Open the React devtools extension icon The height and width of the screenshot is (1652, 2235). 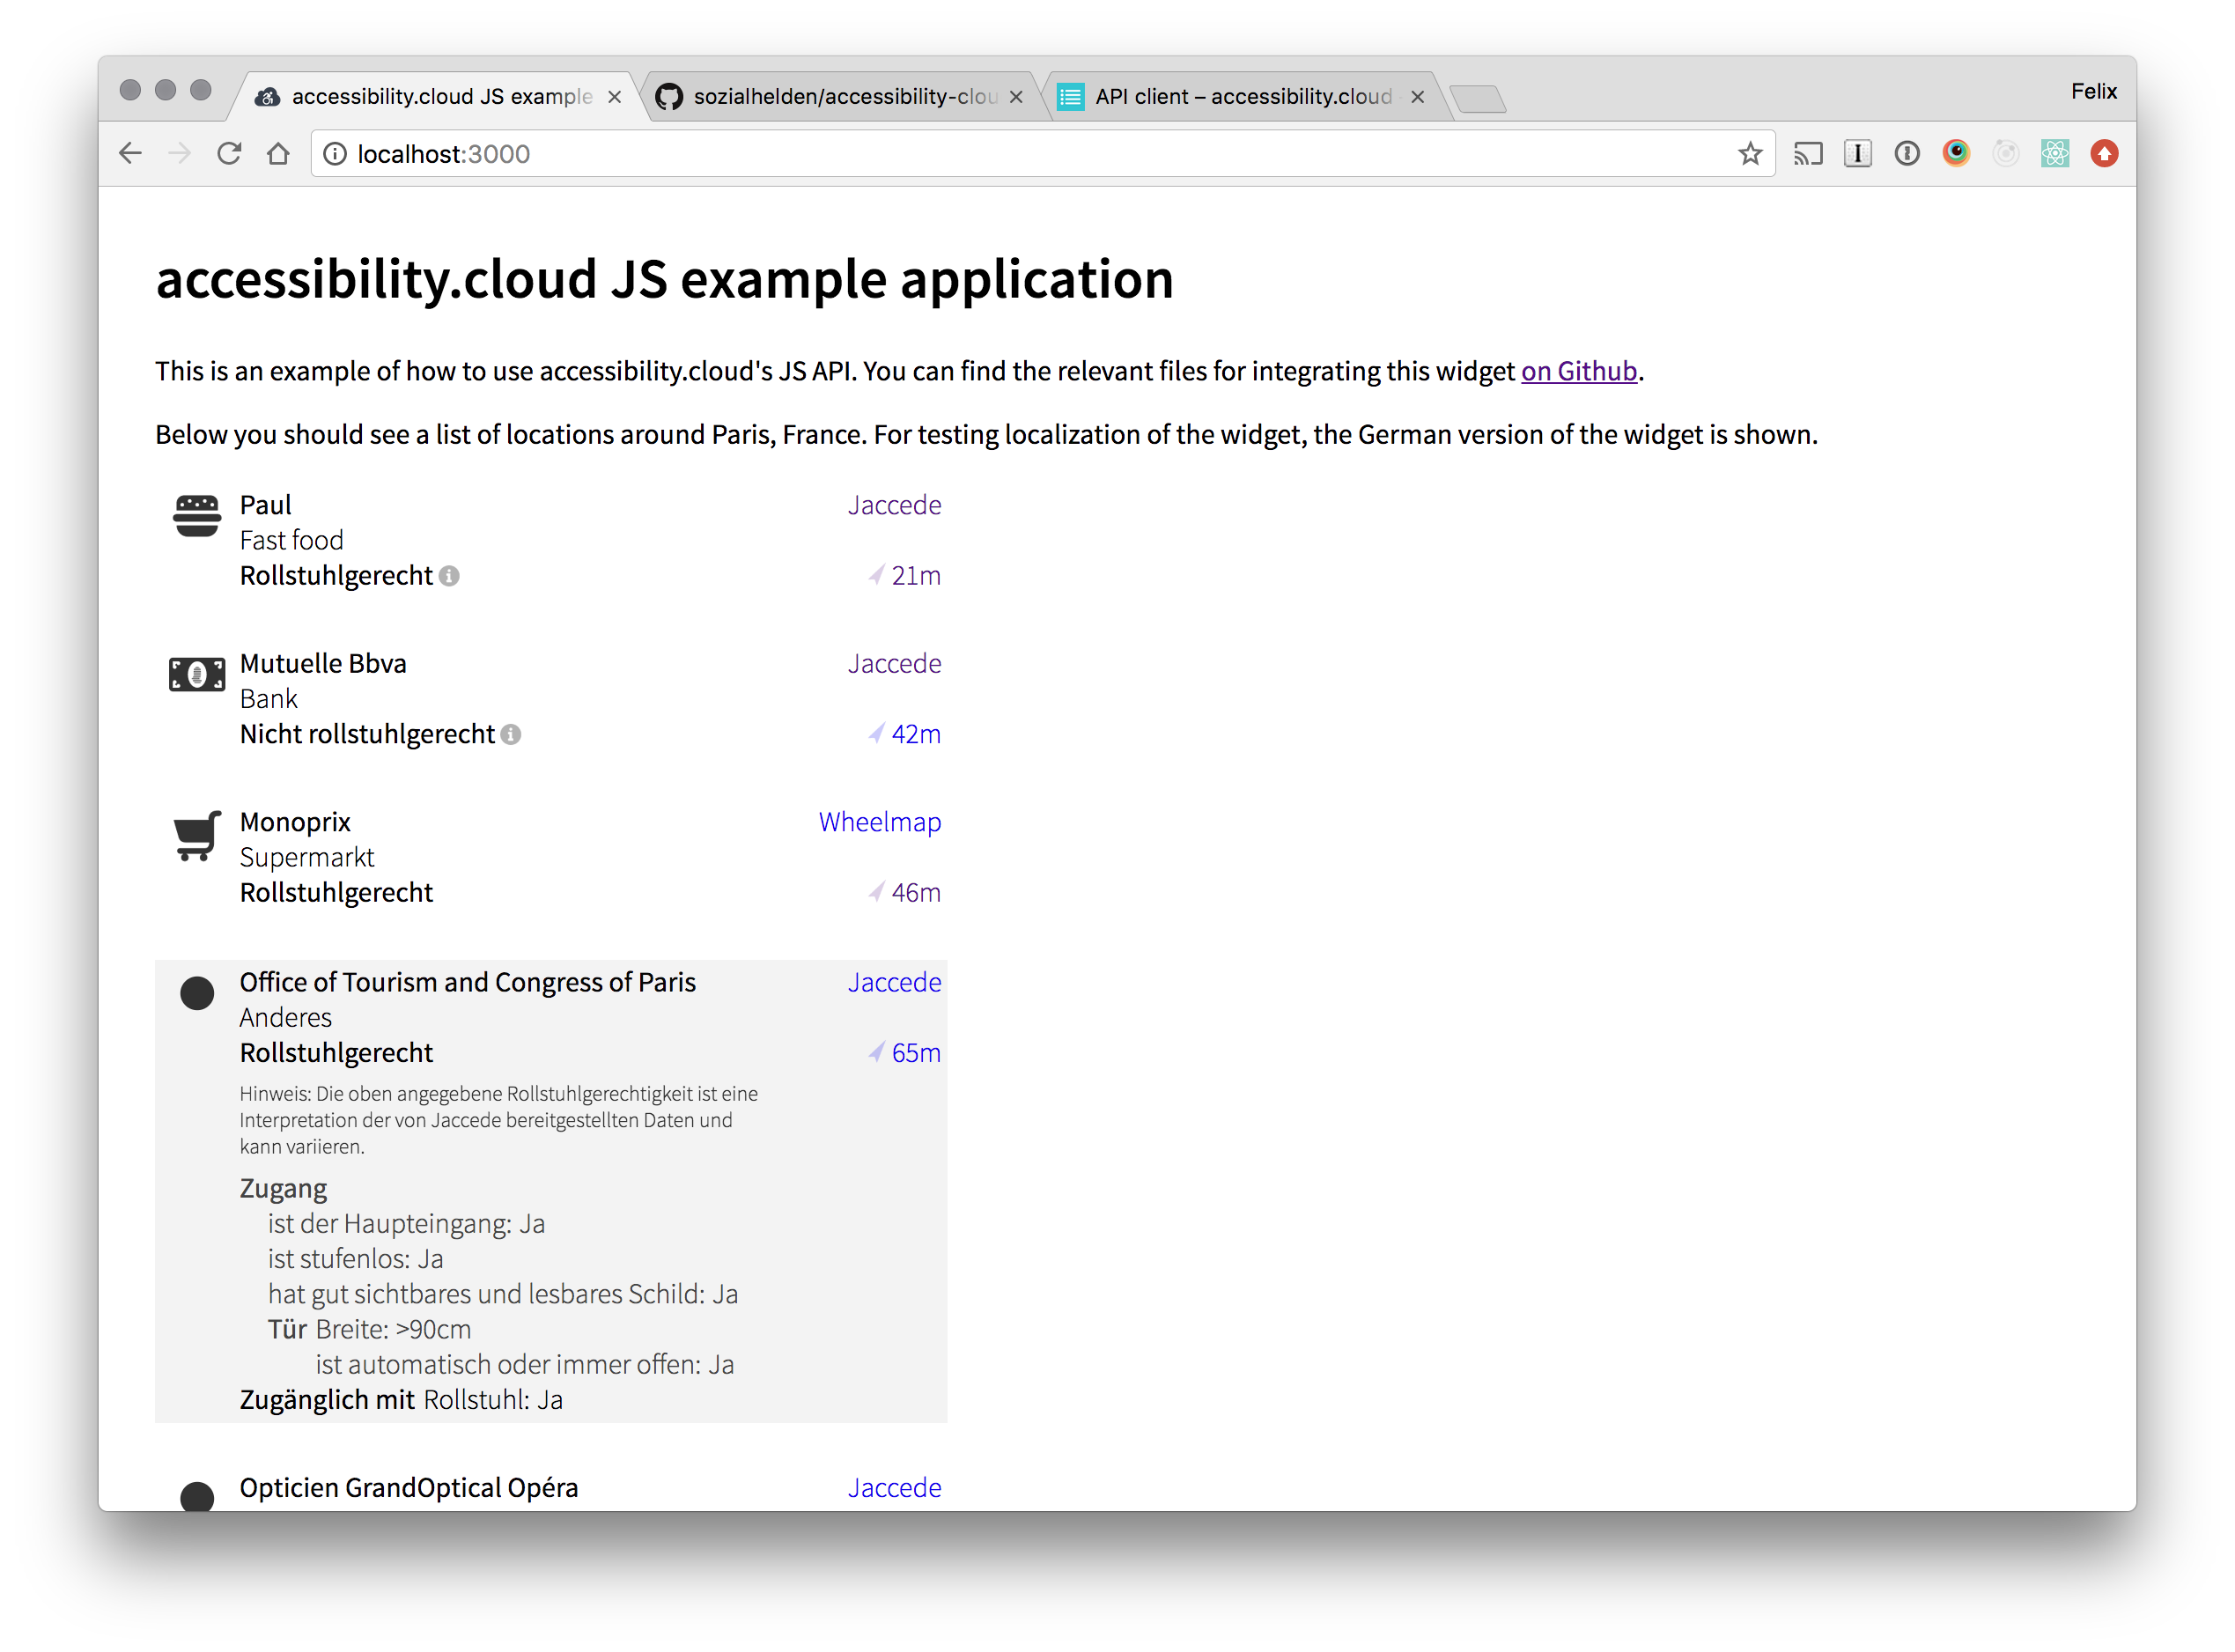point(2054,154)
